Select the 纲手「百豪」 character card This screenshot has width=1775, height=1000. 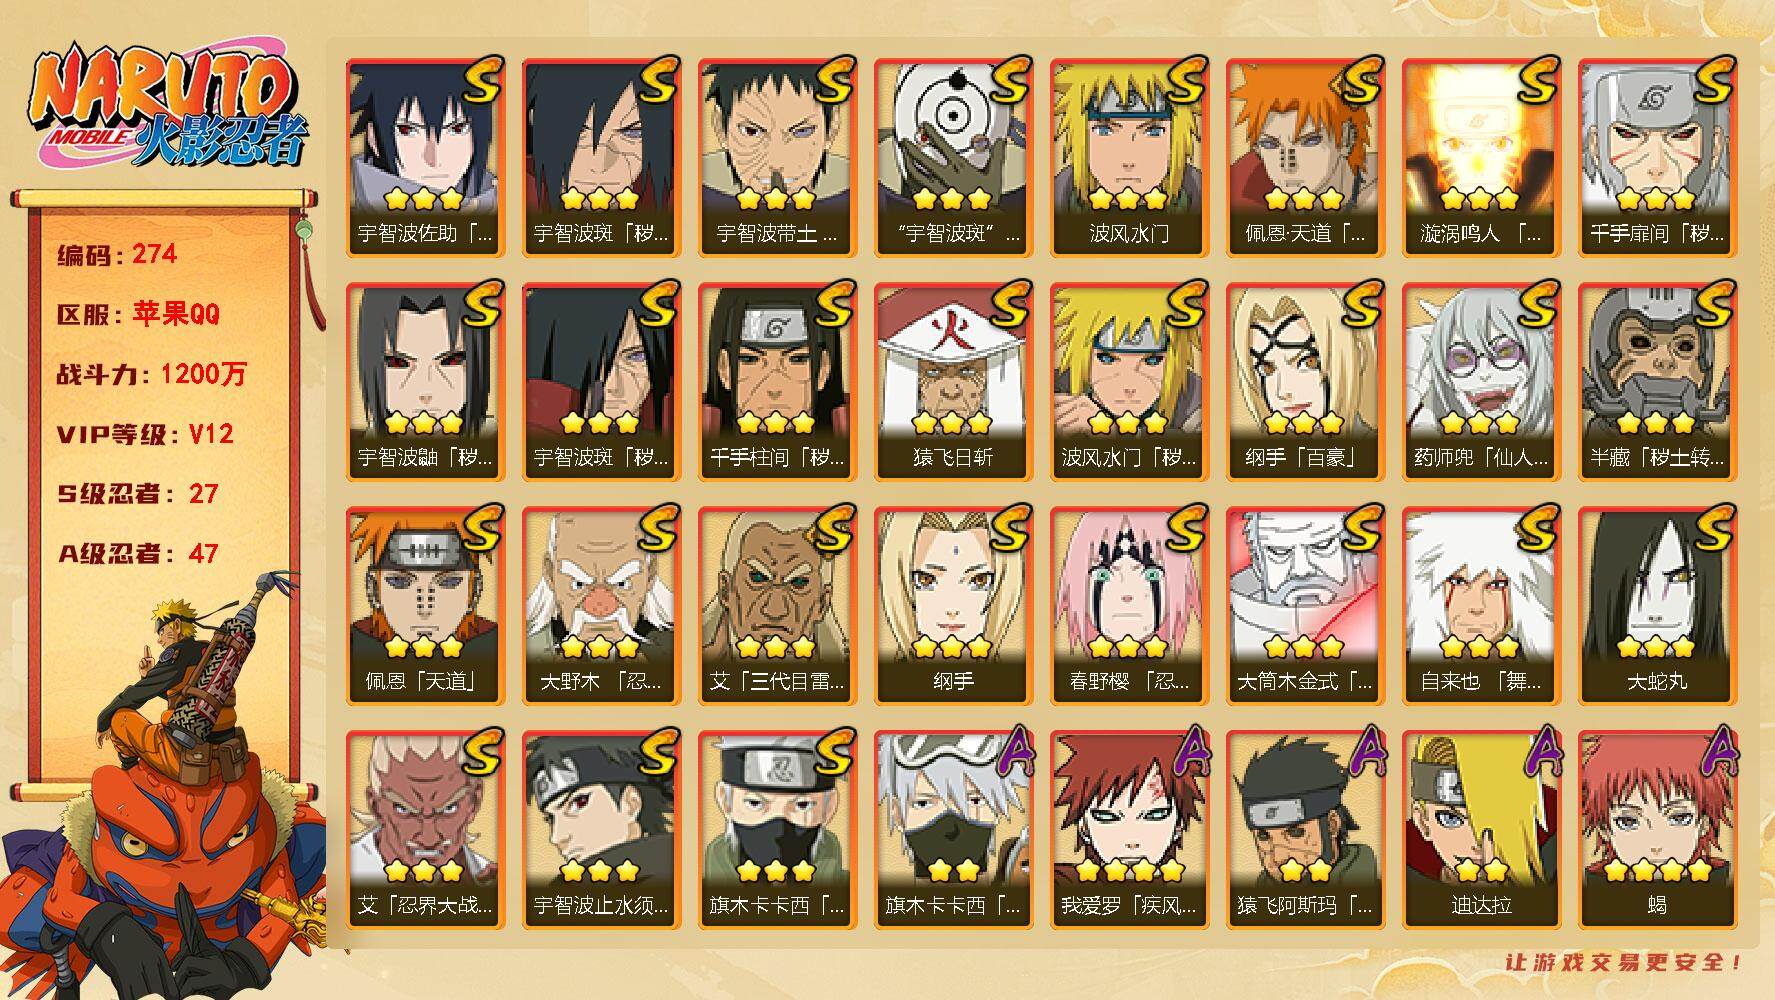pos(1305,381)
